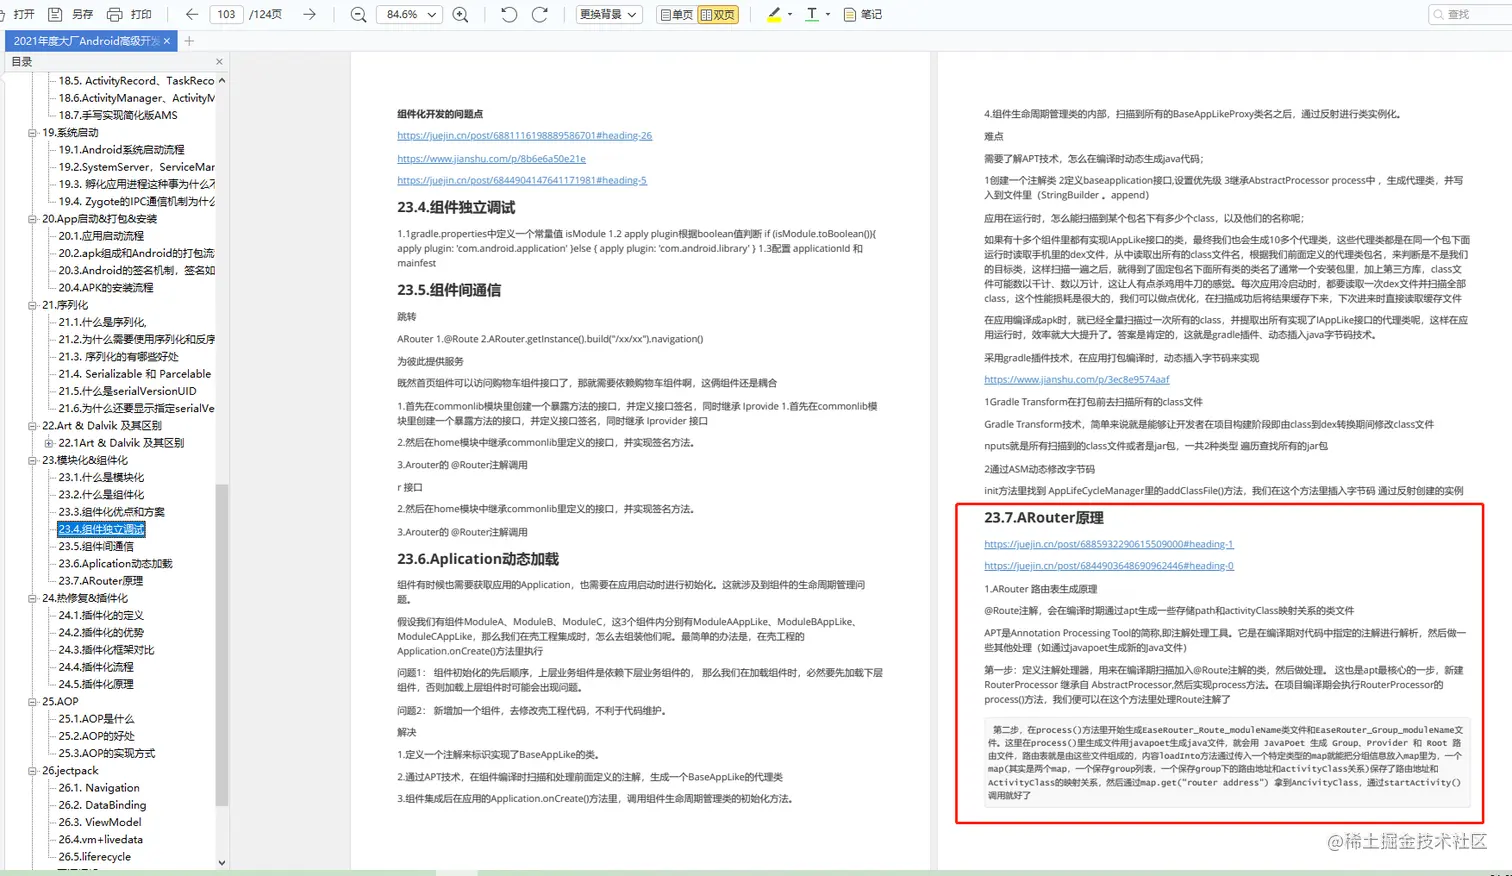
Task: Click the page number field showing 103
Action: pyautogui.click(x=227, y=14)
